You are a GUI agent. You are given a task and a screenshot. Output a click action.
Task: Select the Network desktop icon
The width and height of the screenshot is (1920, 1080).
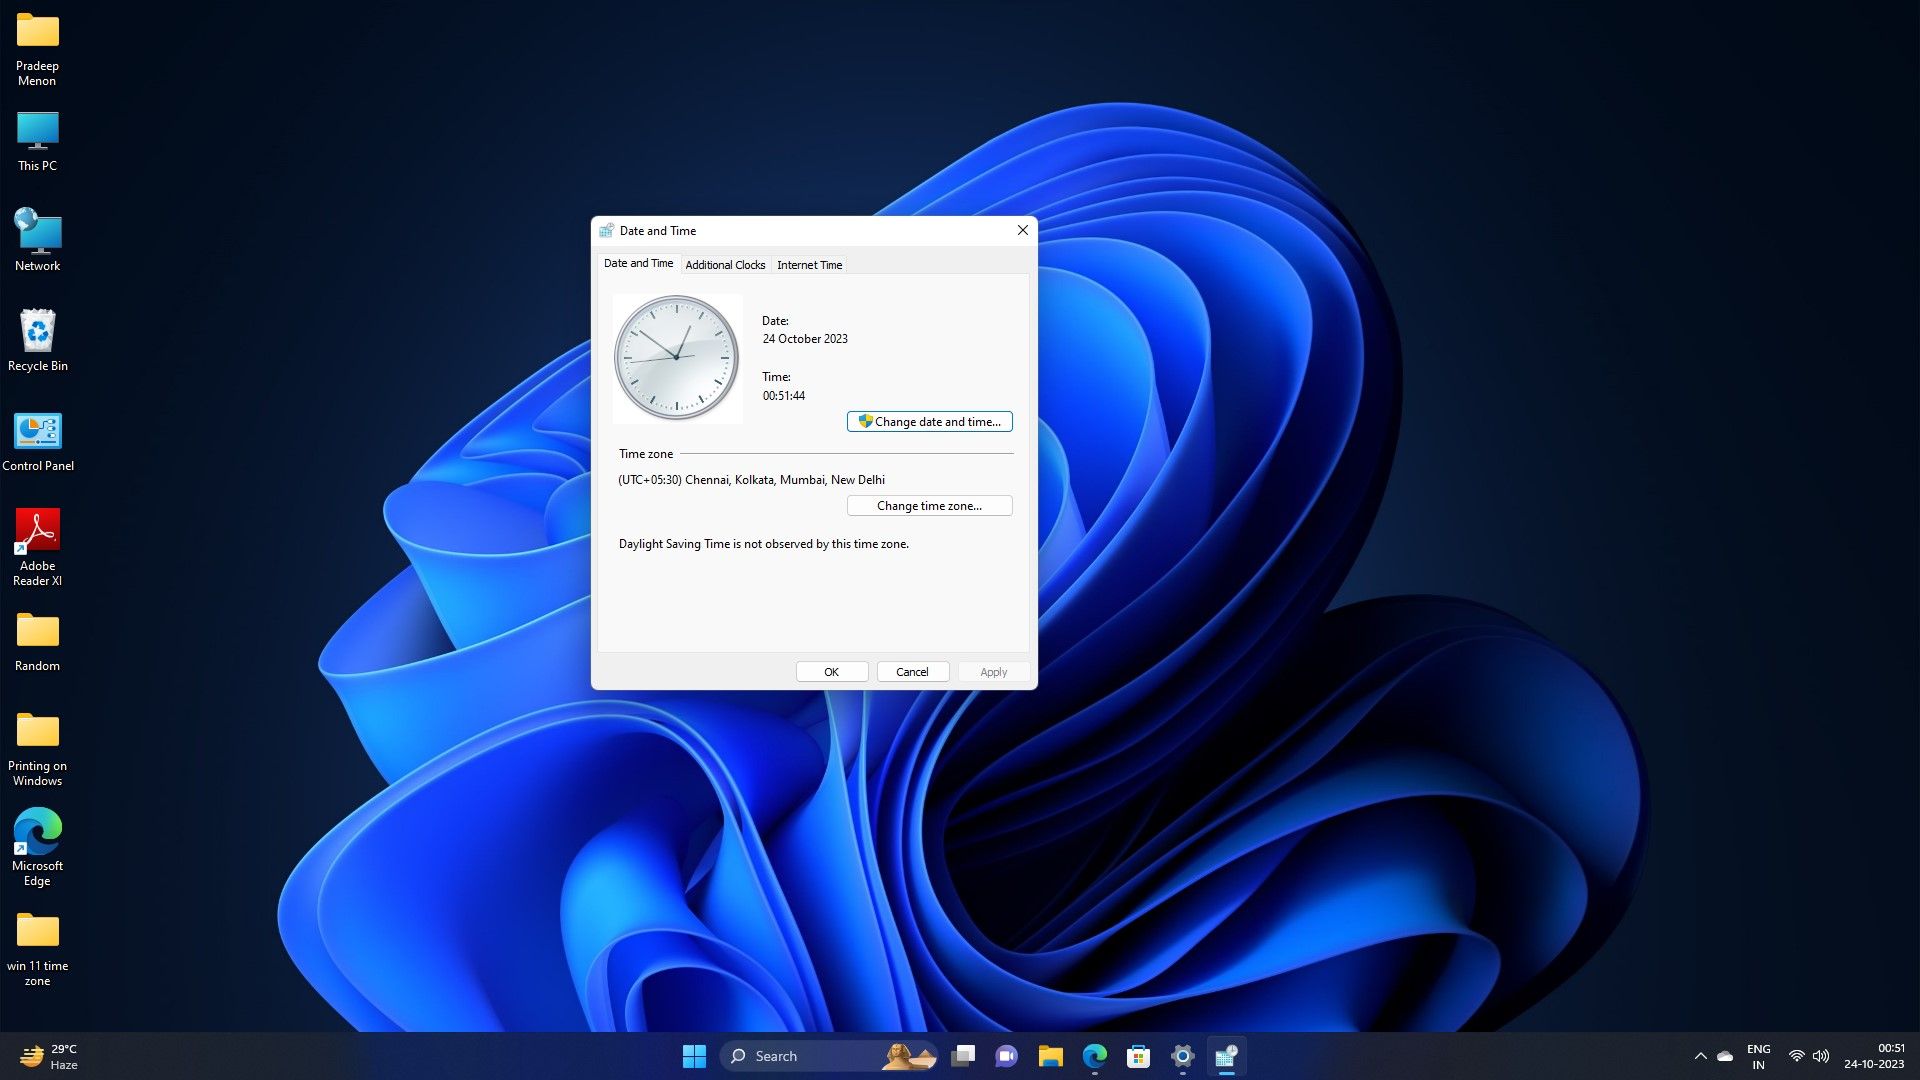click(37, 240)
